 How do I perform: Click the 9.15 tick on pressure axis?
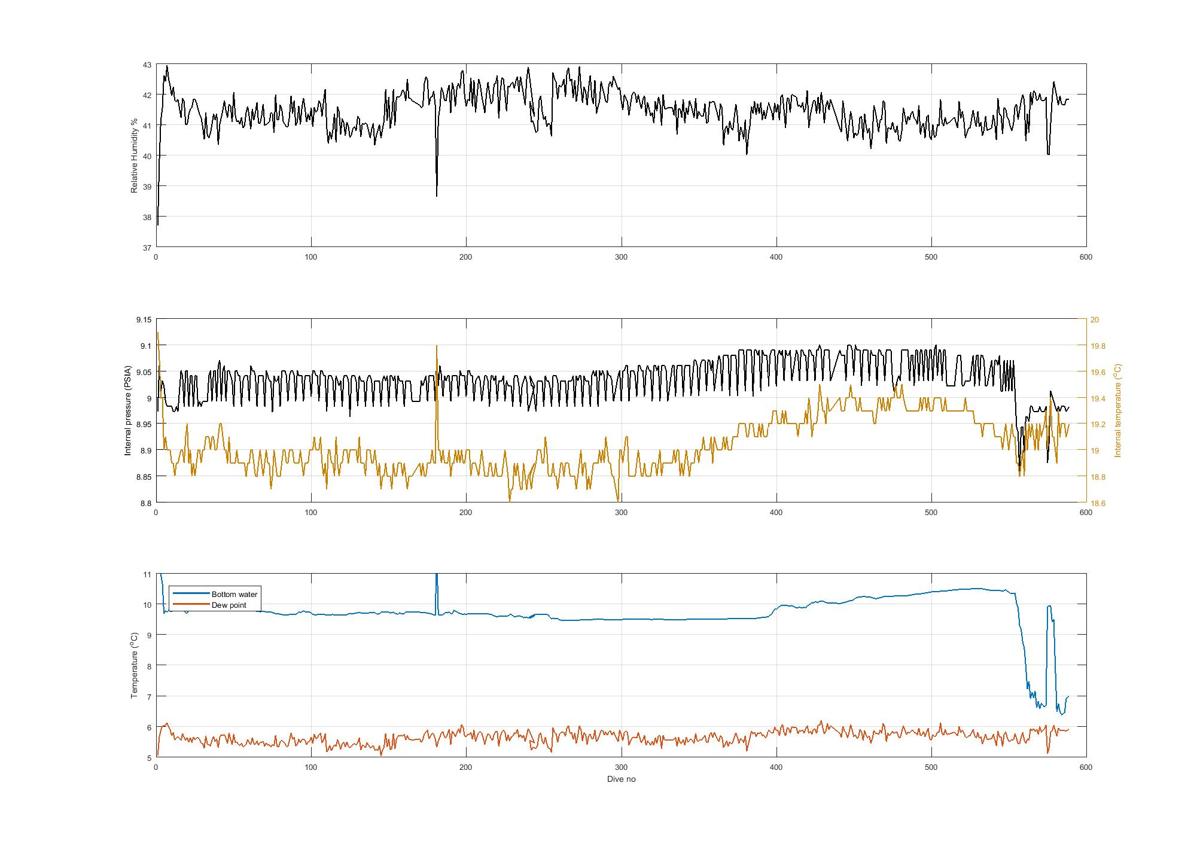145,320
